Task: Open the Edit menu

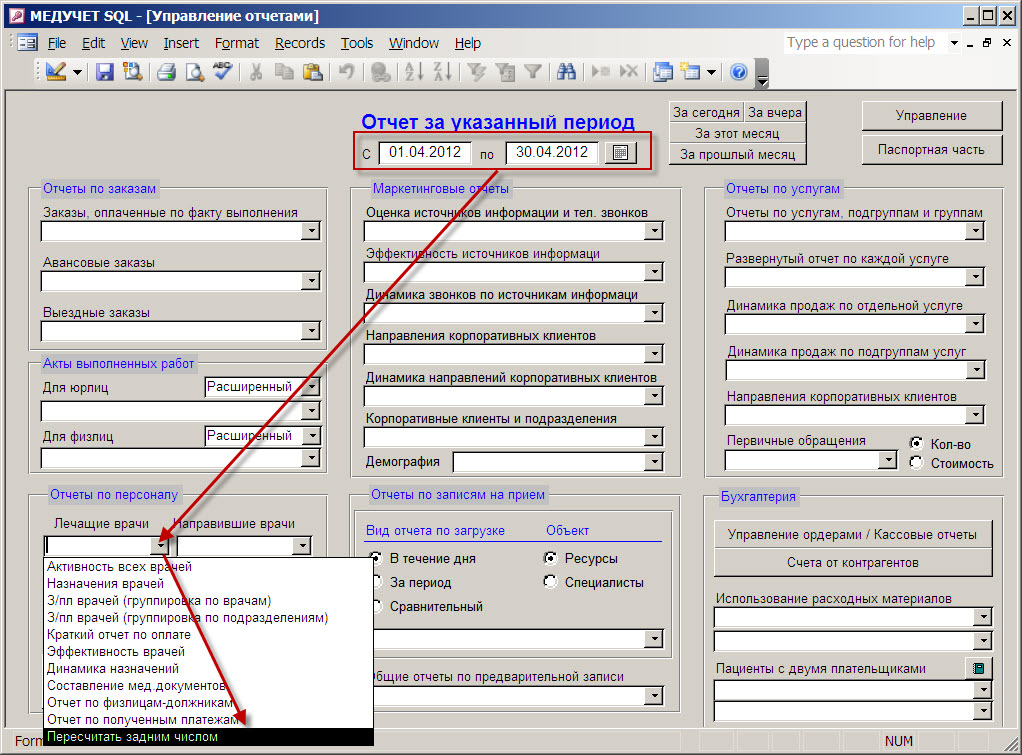Action: (x=93, y=43)
